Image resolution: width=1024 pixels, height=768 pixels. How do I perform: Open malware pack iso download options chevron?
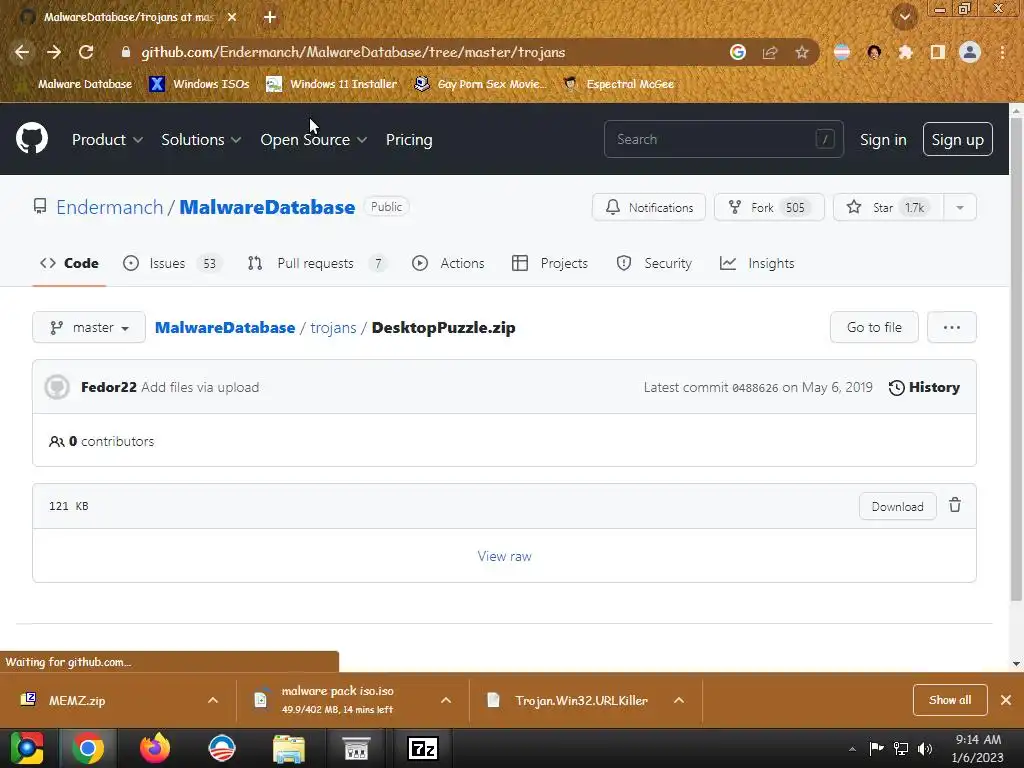[x=446, y=700]
